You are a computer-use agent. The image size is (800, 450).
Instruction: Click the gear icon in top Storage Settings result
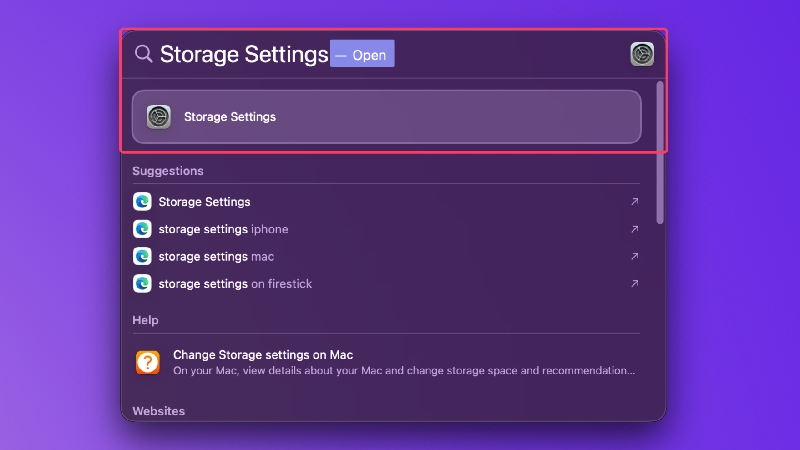point(159,117)
